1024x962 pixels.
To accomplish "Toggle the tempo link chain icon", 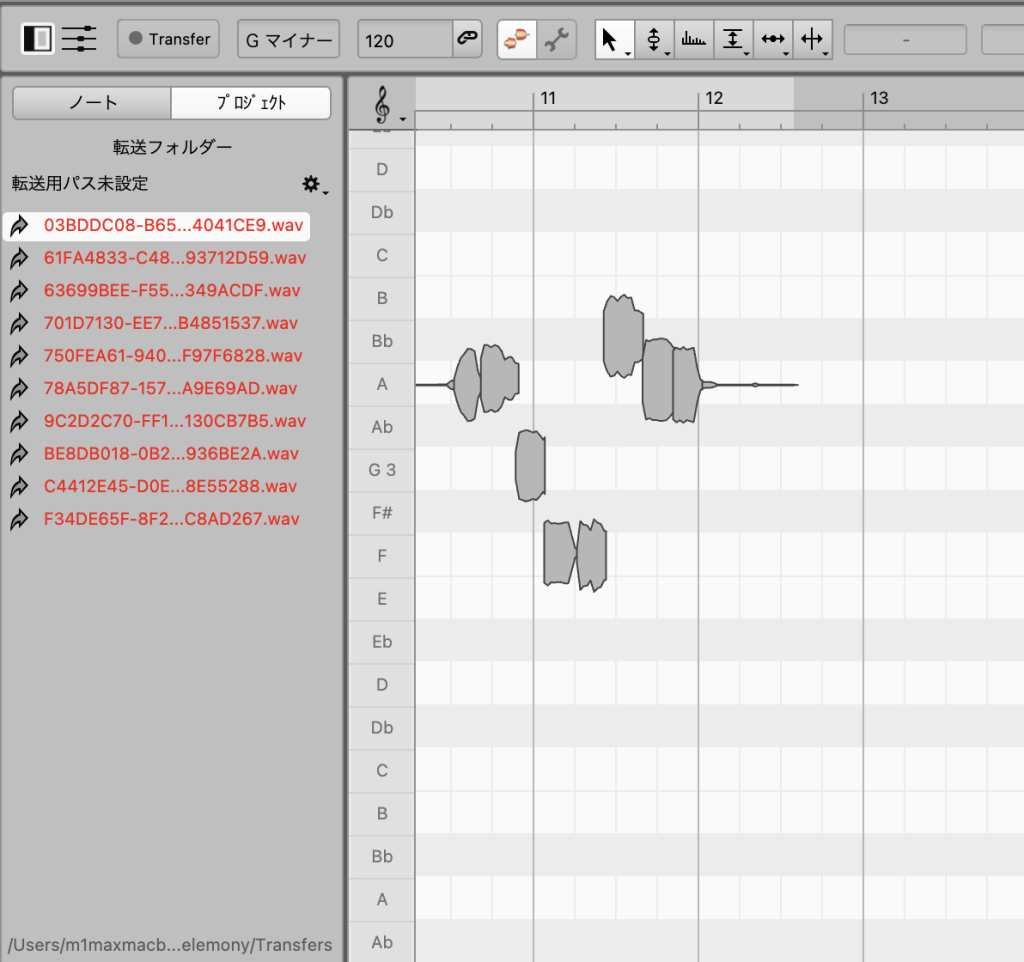I will coord(466,39).
